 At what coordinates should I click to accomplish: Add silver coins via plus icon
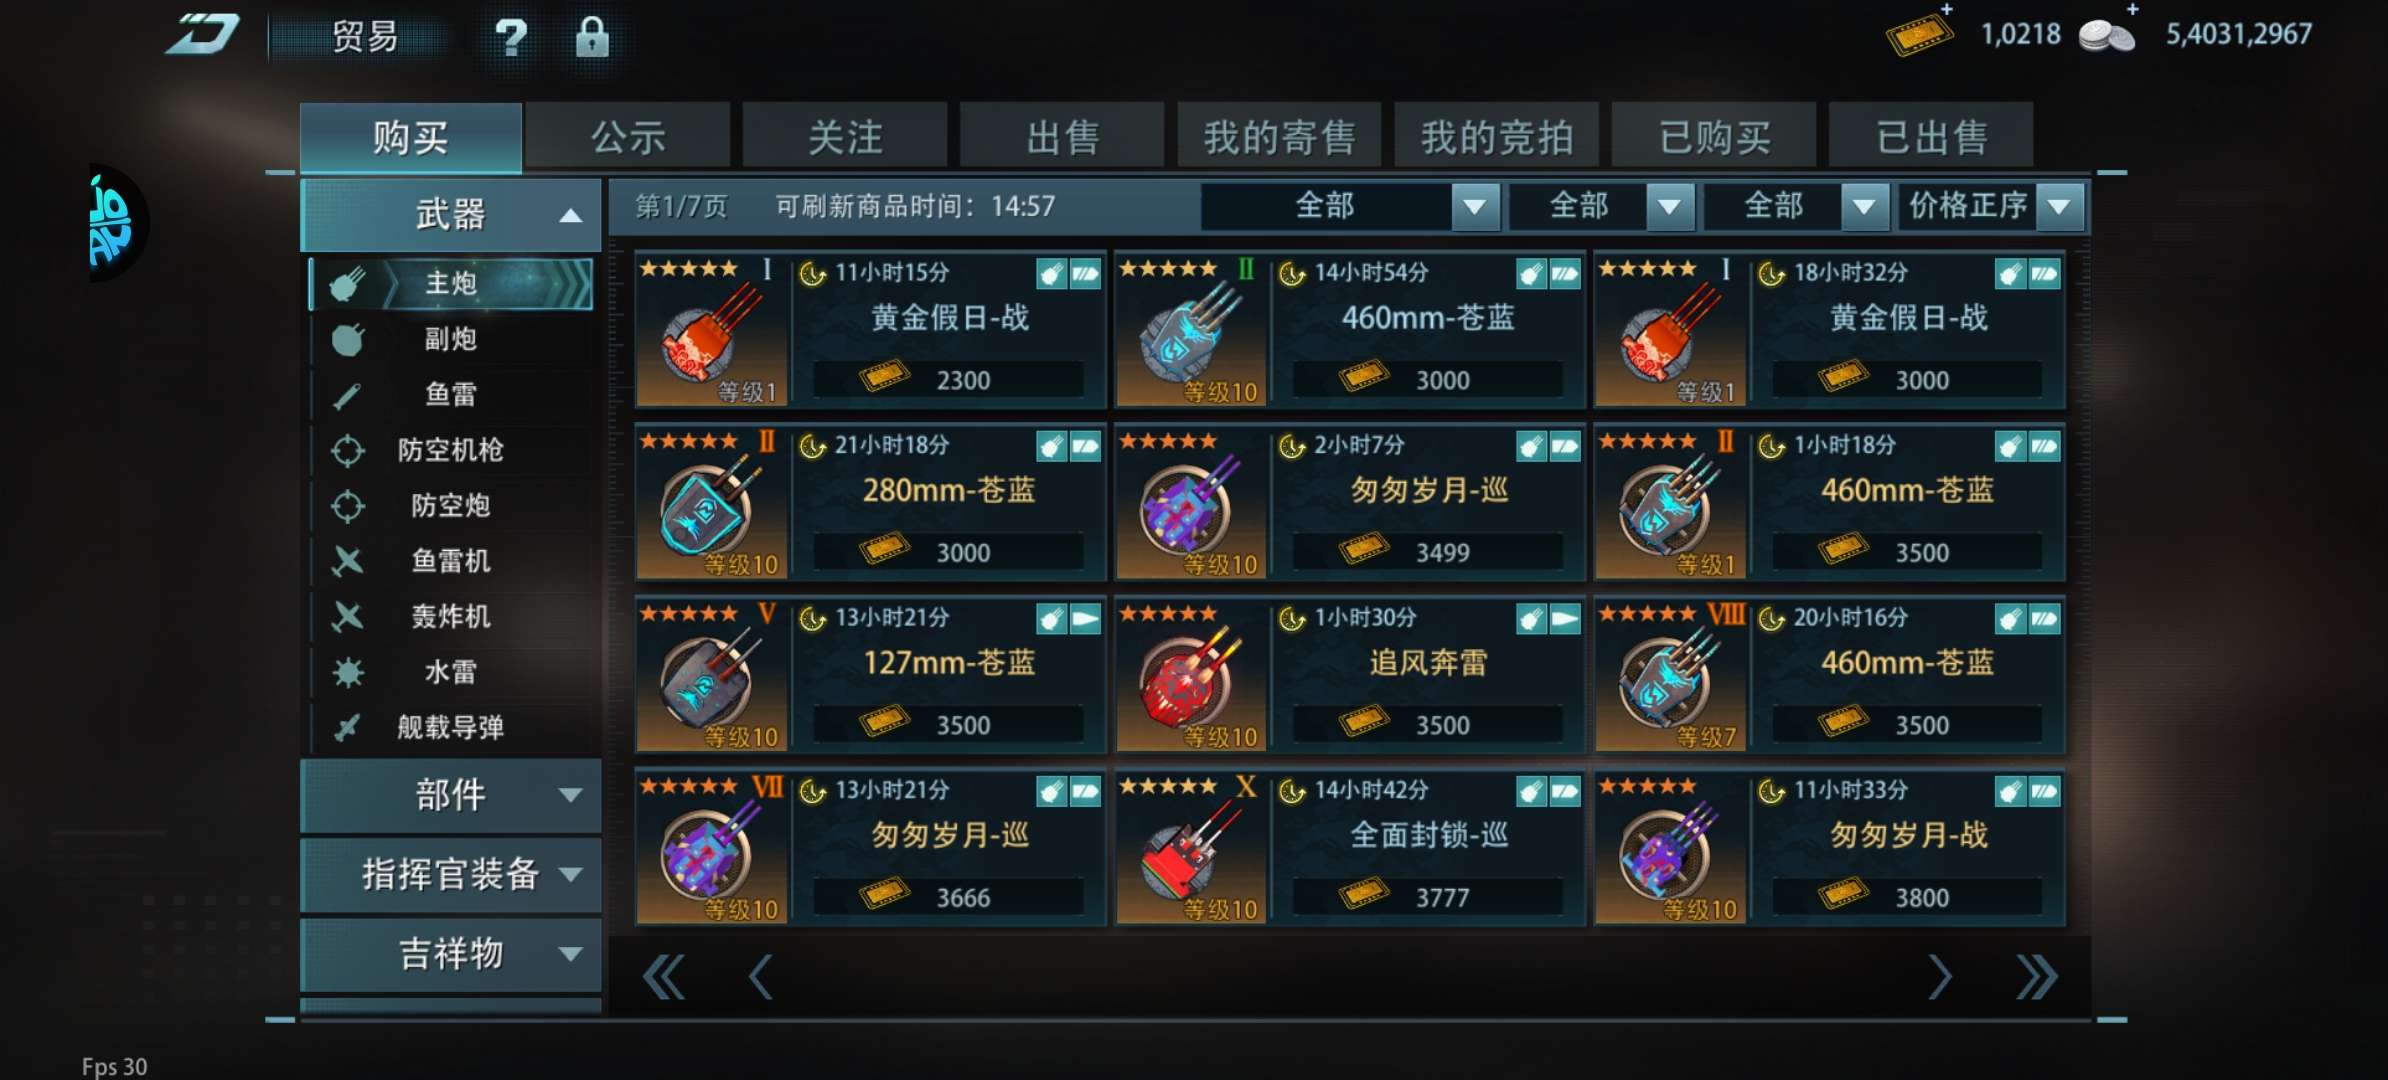click(2132, 9)
